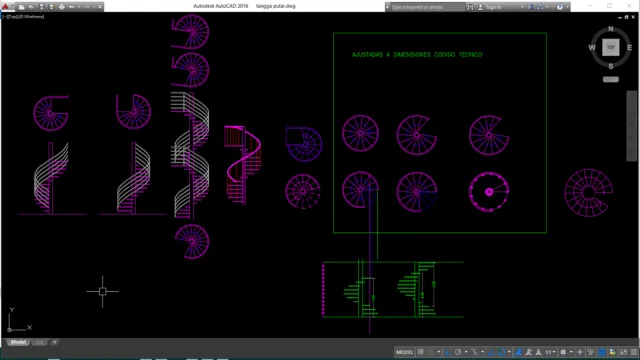
Task: Toggle Ortho mode in status bar
Action: (x=448, y=352)
